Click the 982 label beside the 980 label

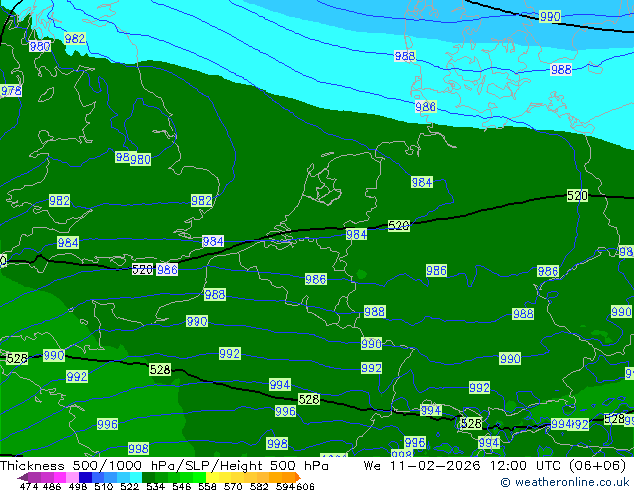point(75,38)
